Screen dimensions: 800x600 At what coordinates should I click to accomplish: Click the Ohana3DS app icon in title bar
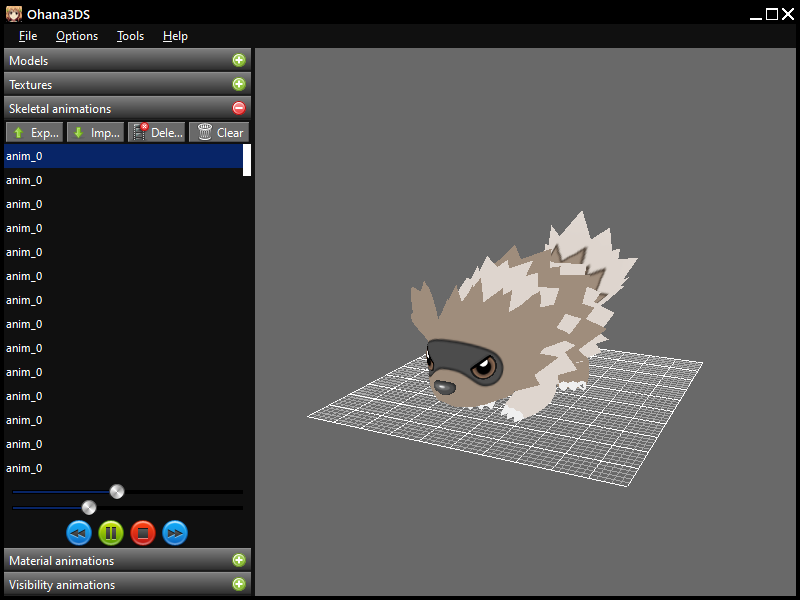tap(12, 13)
